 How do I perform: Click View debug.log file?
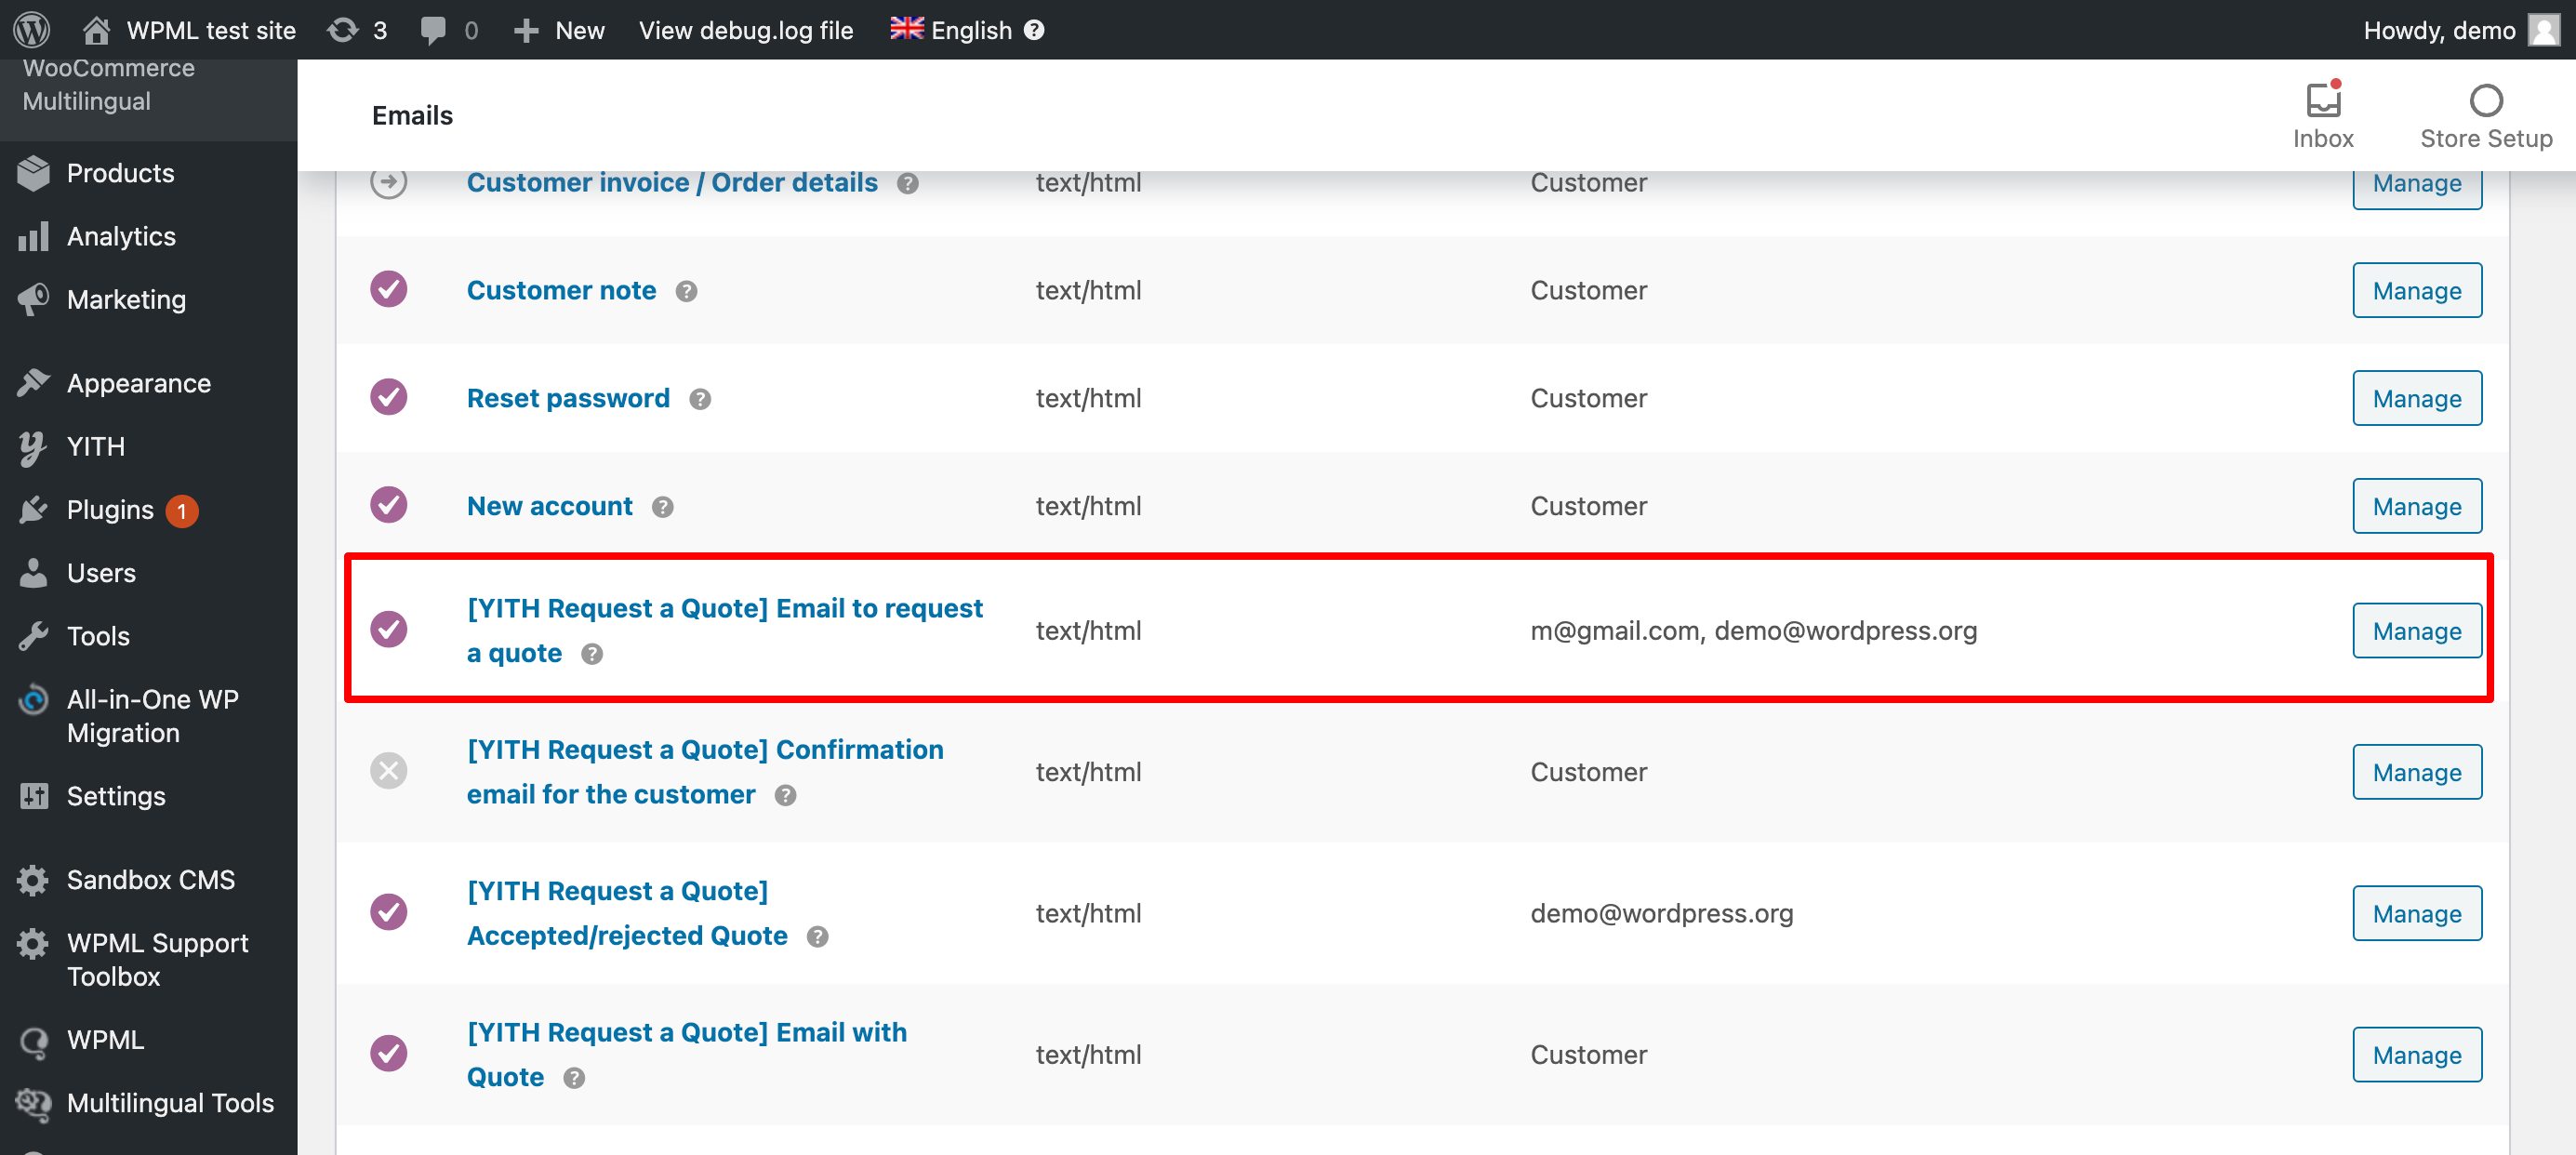click(x=746, y=30)
